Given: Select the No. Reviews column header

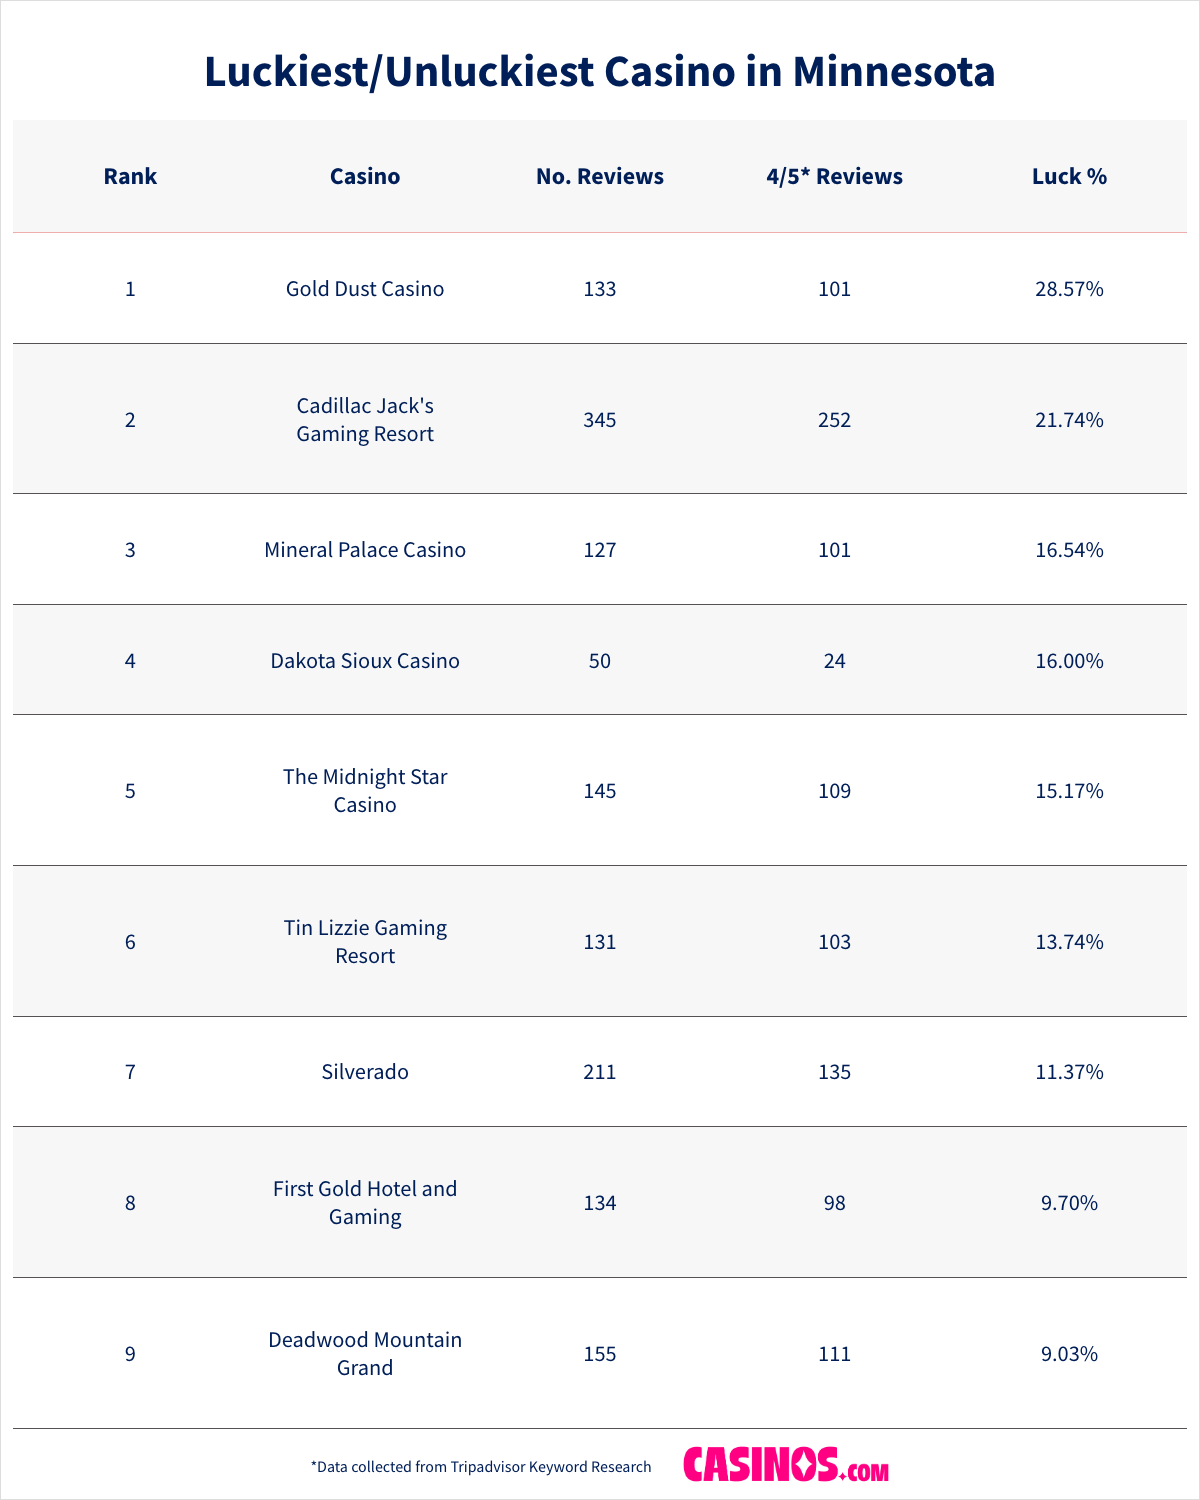Looking at the screenshot, I should (x=600, y=177).
